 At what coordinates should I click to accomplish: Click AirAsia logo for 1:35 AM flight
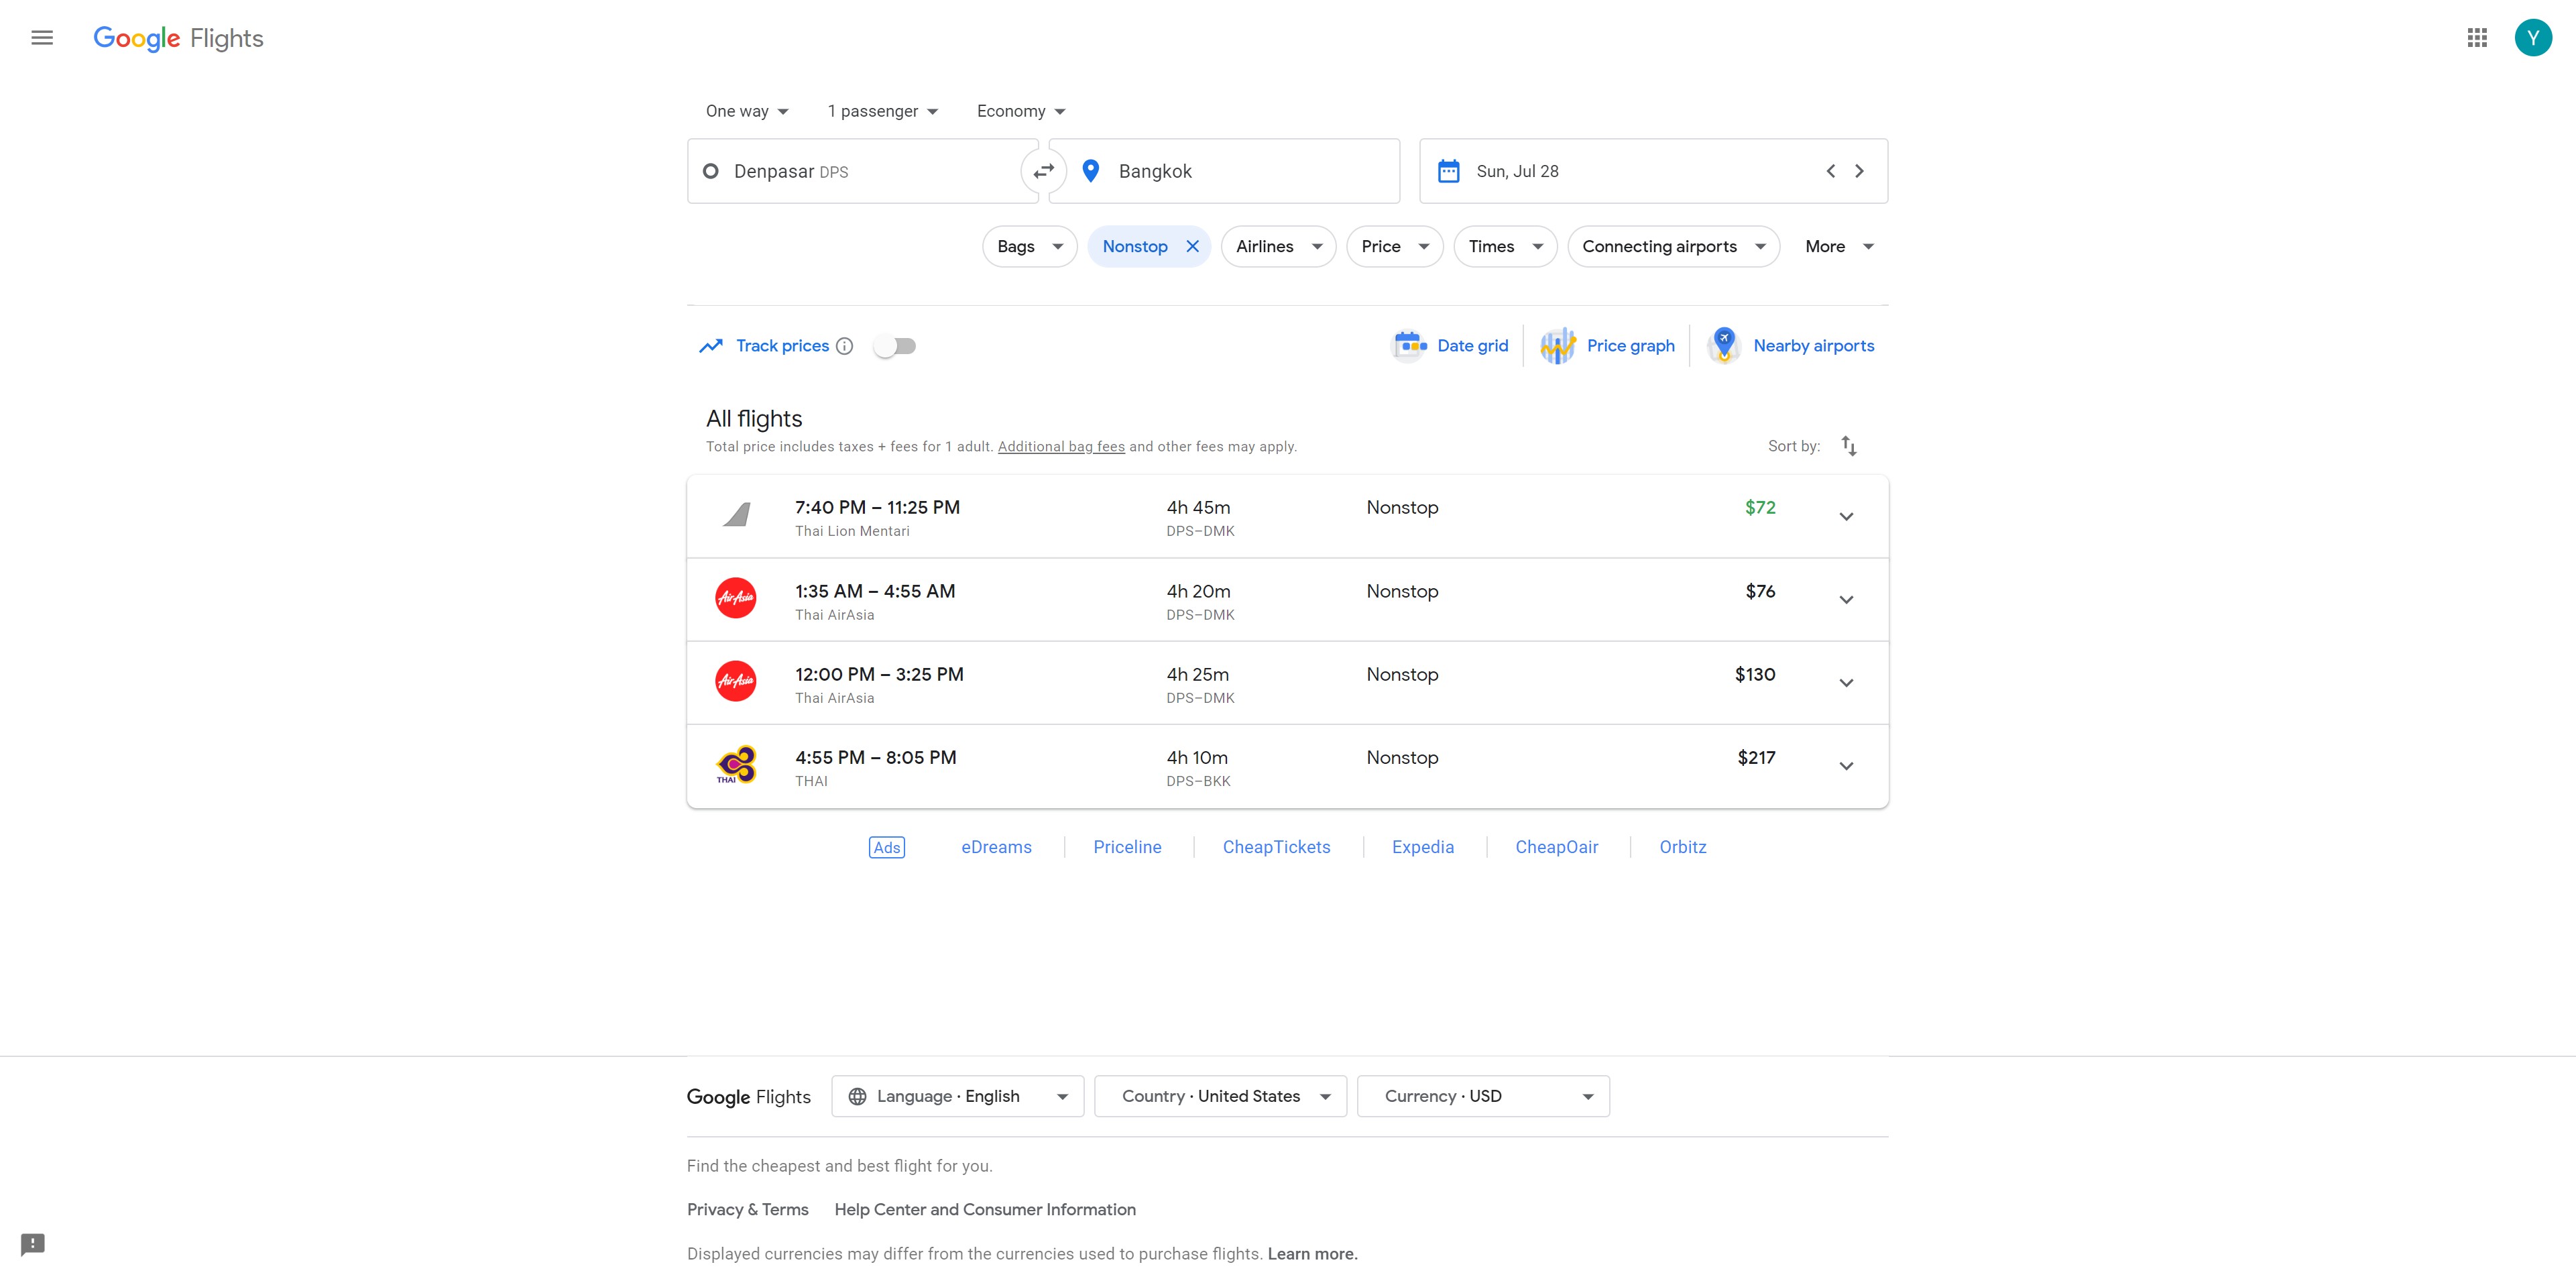736,598
